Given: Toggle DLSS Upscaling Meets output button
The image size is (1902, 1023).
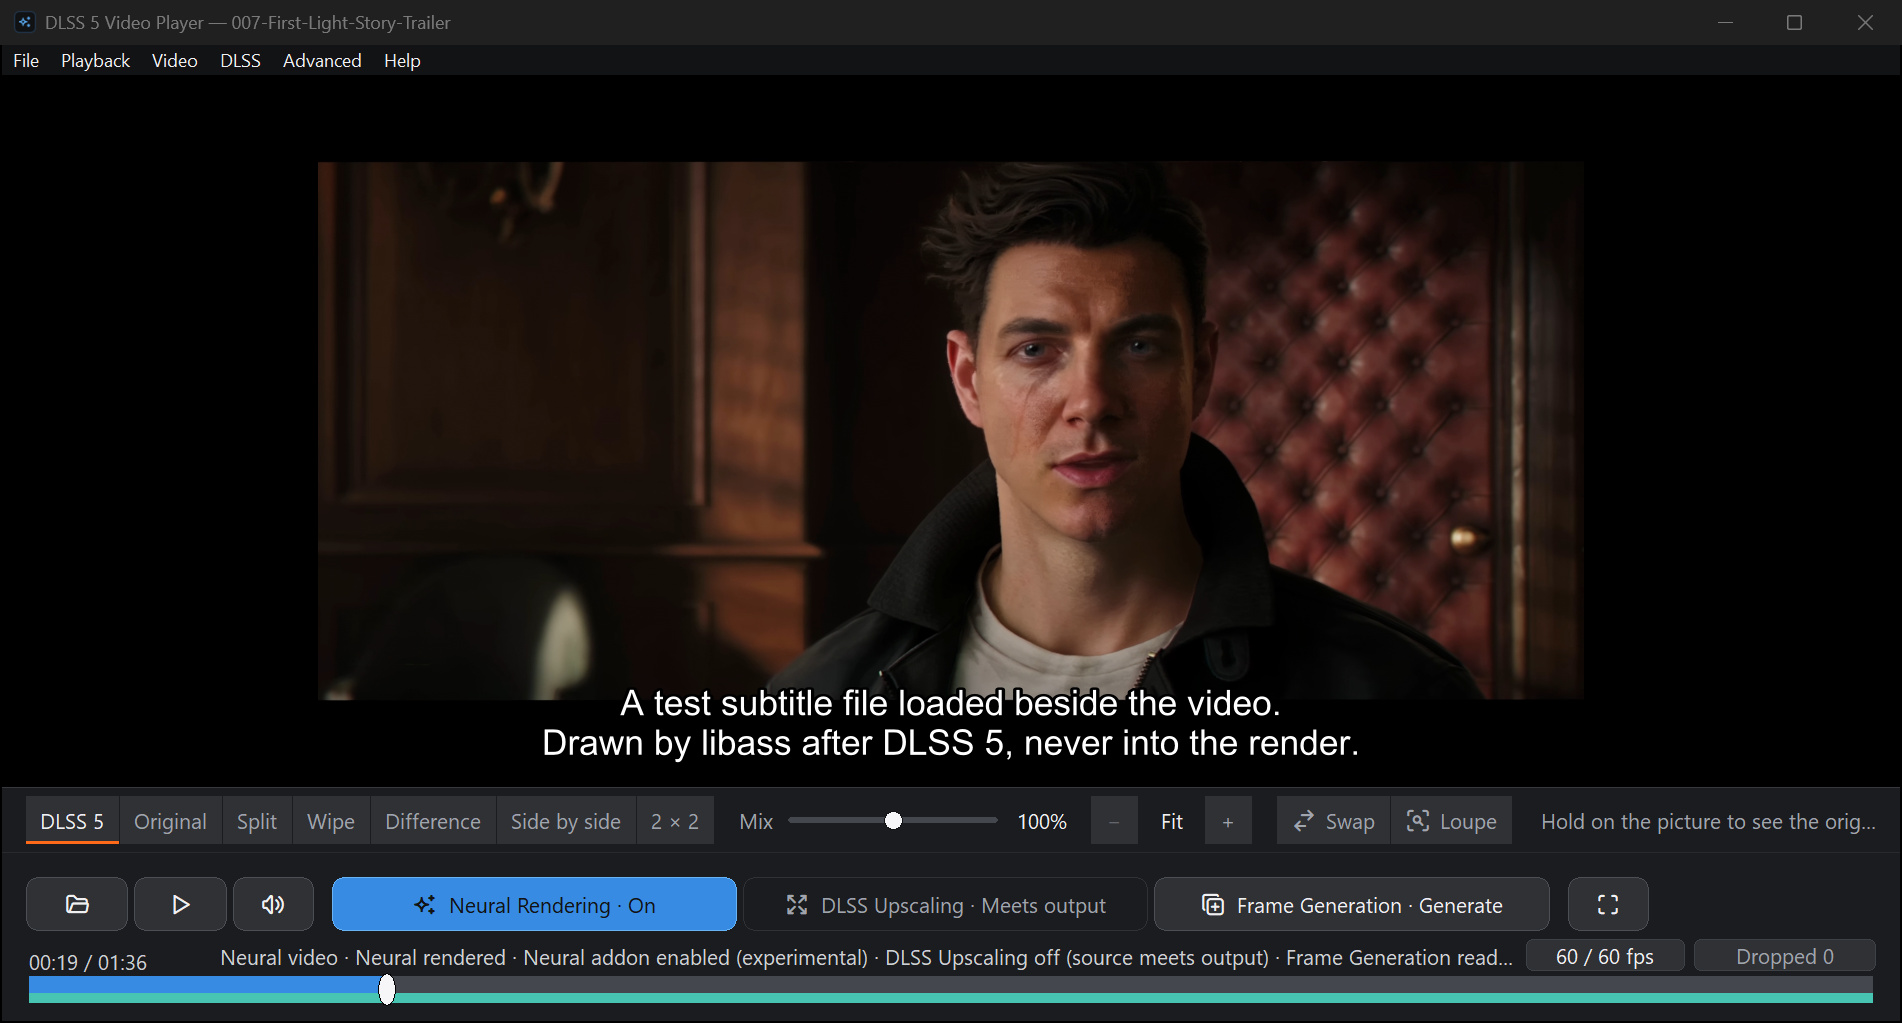Looking at the screenshot, I should [945, 904].
